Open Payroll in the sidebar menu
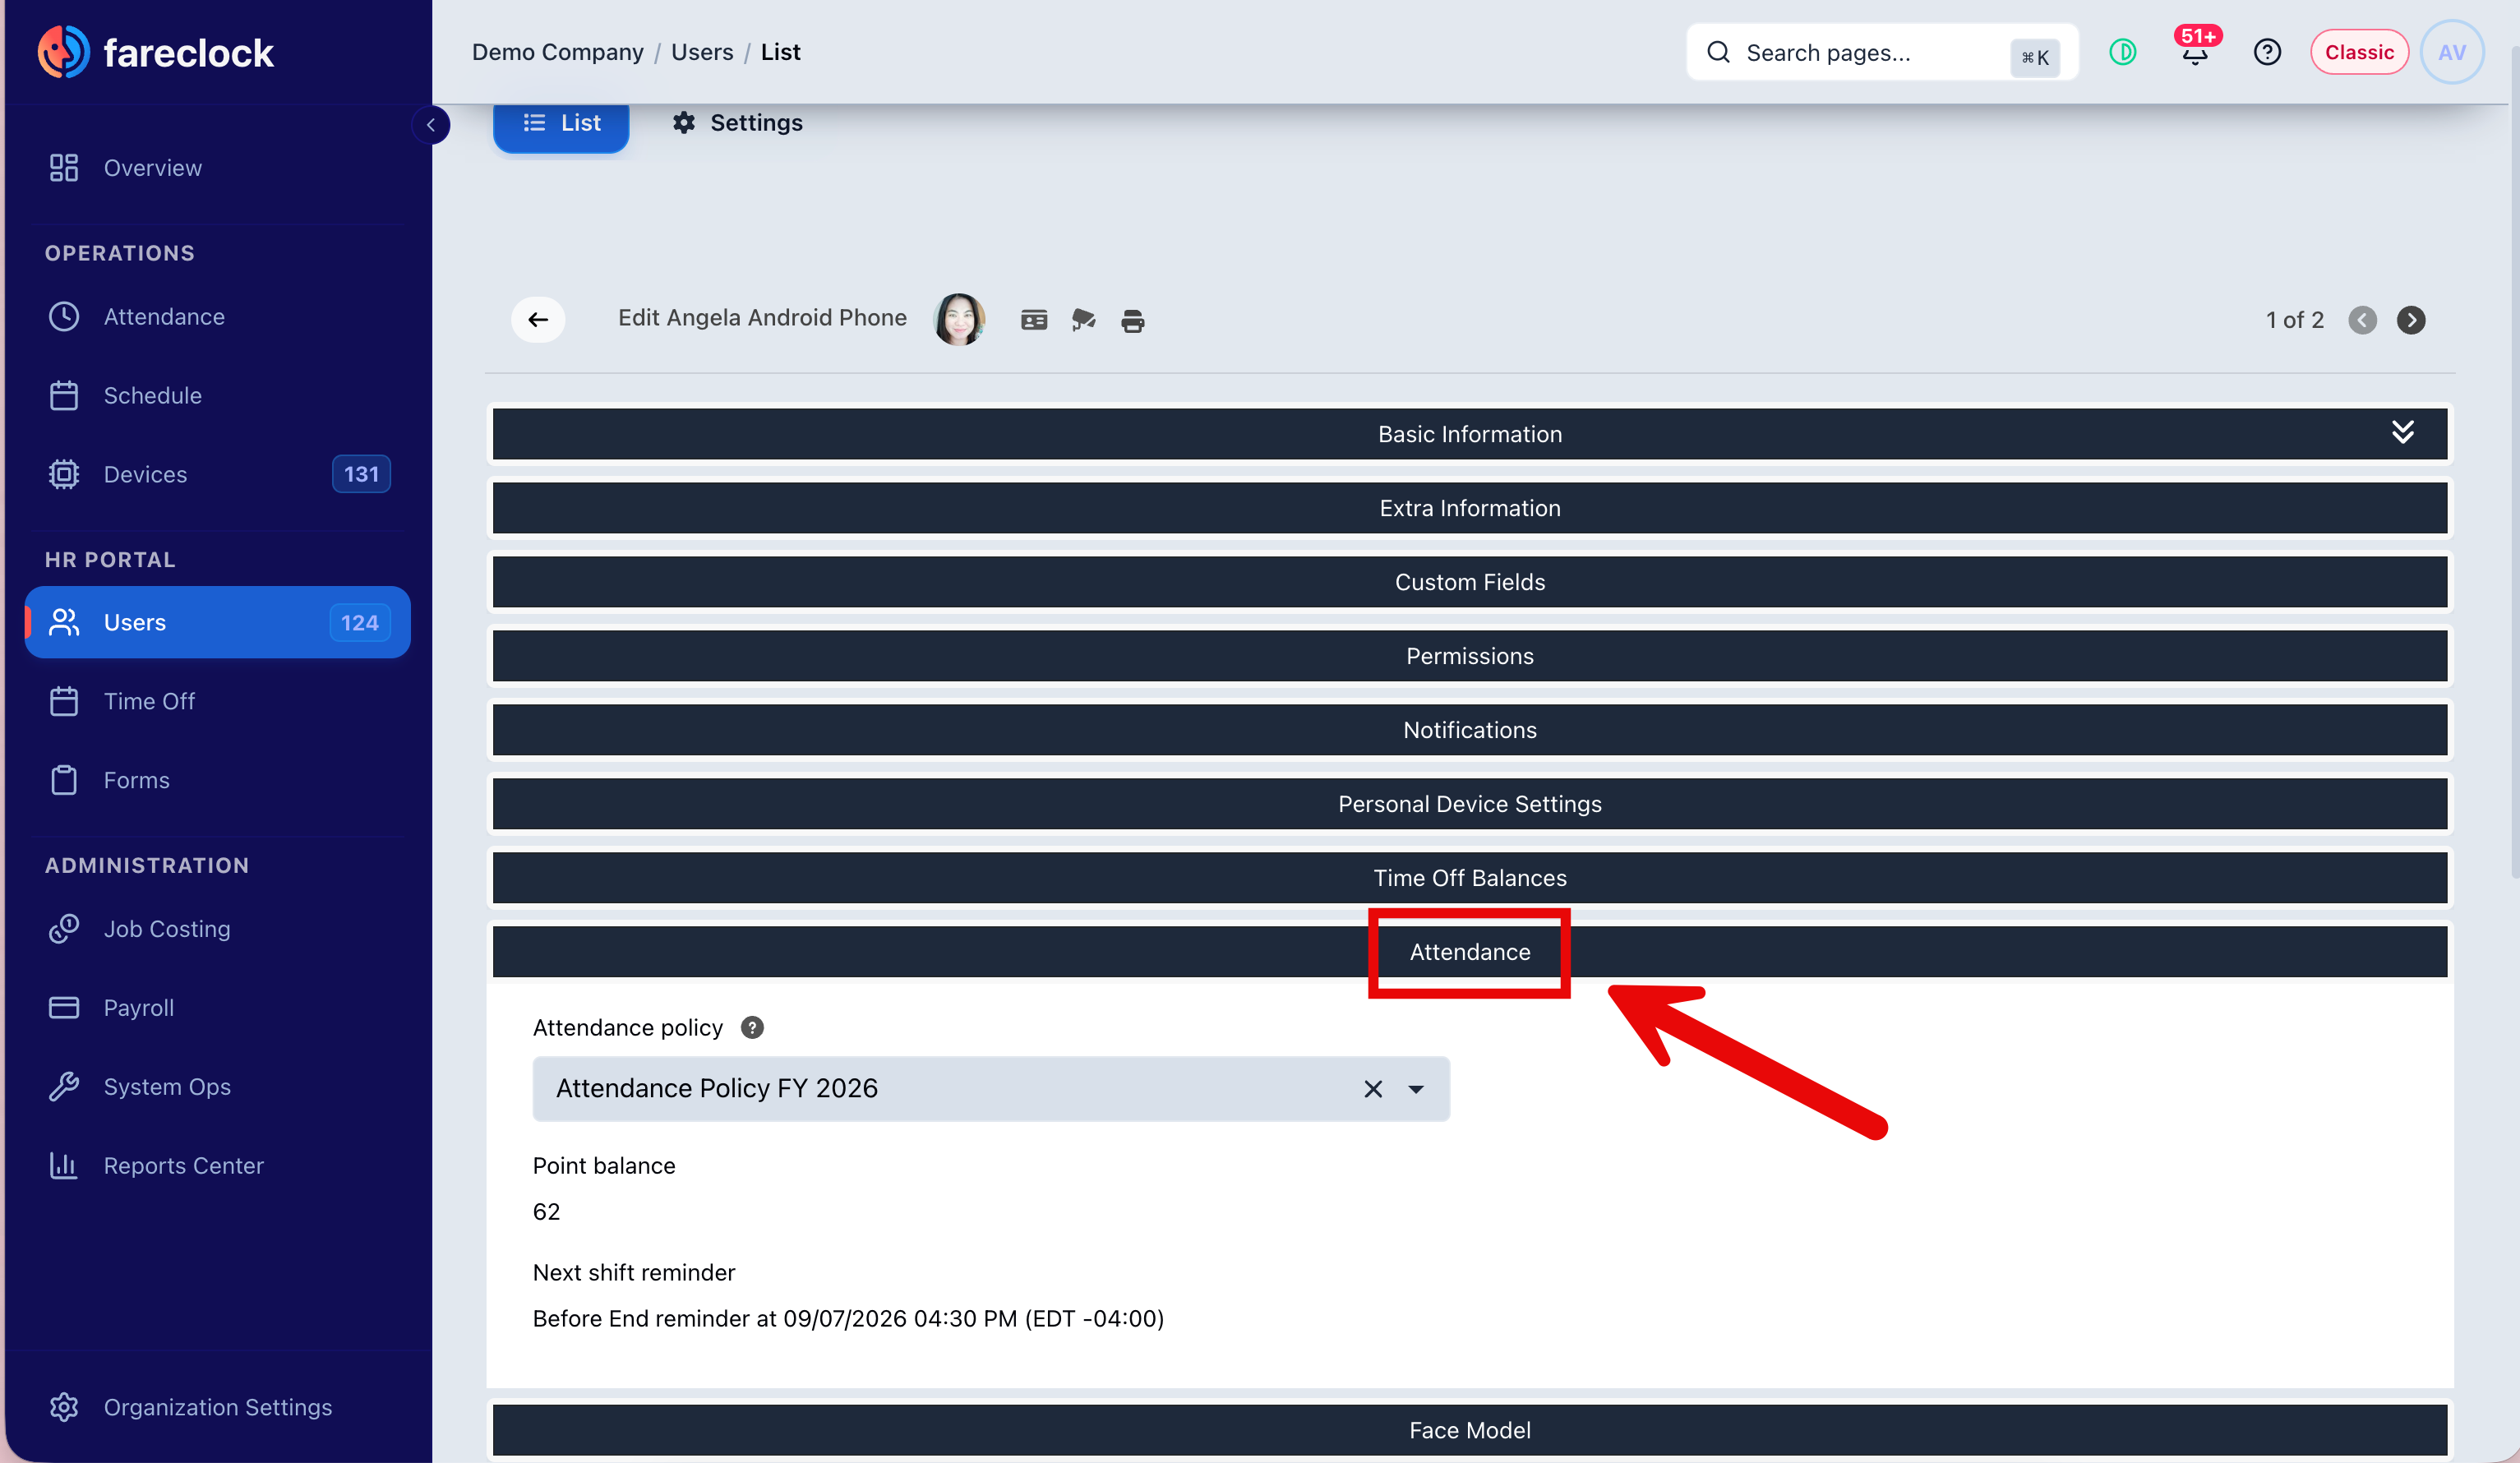2520x1463 pixels. click(x=138, y=1007)
